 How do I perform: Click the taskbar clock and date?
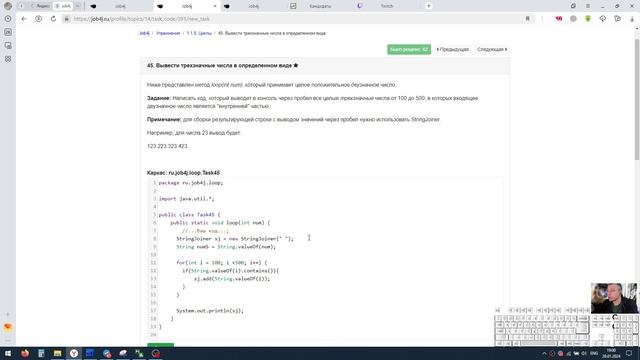tap(611, 353)
